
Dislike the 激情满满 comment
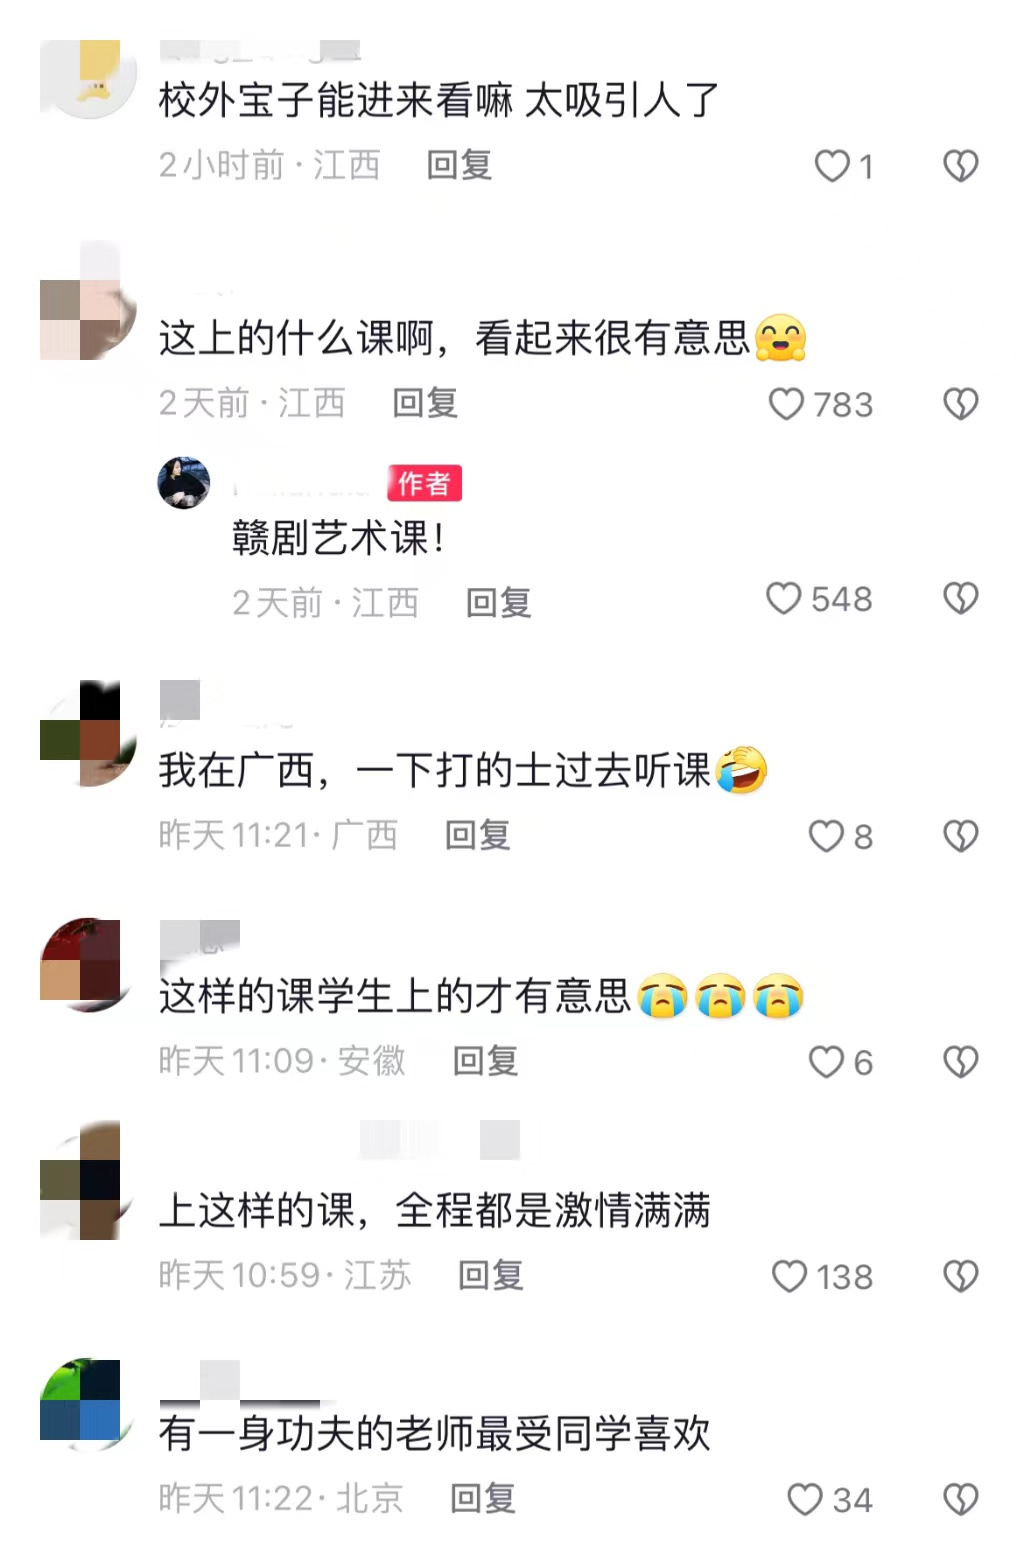tap(961, 1276)
